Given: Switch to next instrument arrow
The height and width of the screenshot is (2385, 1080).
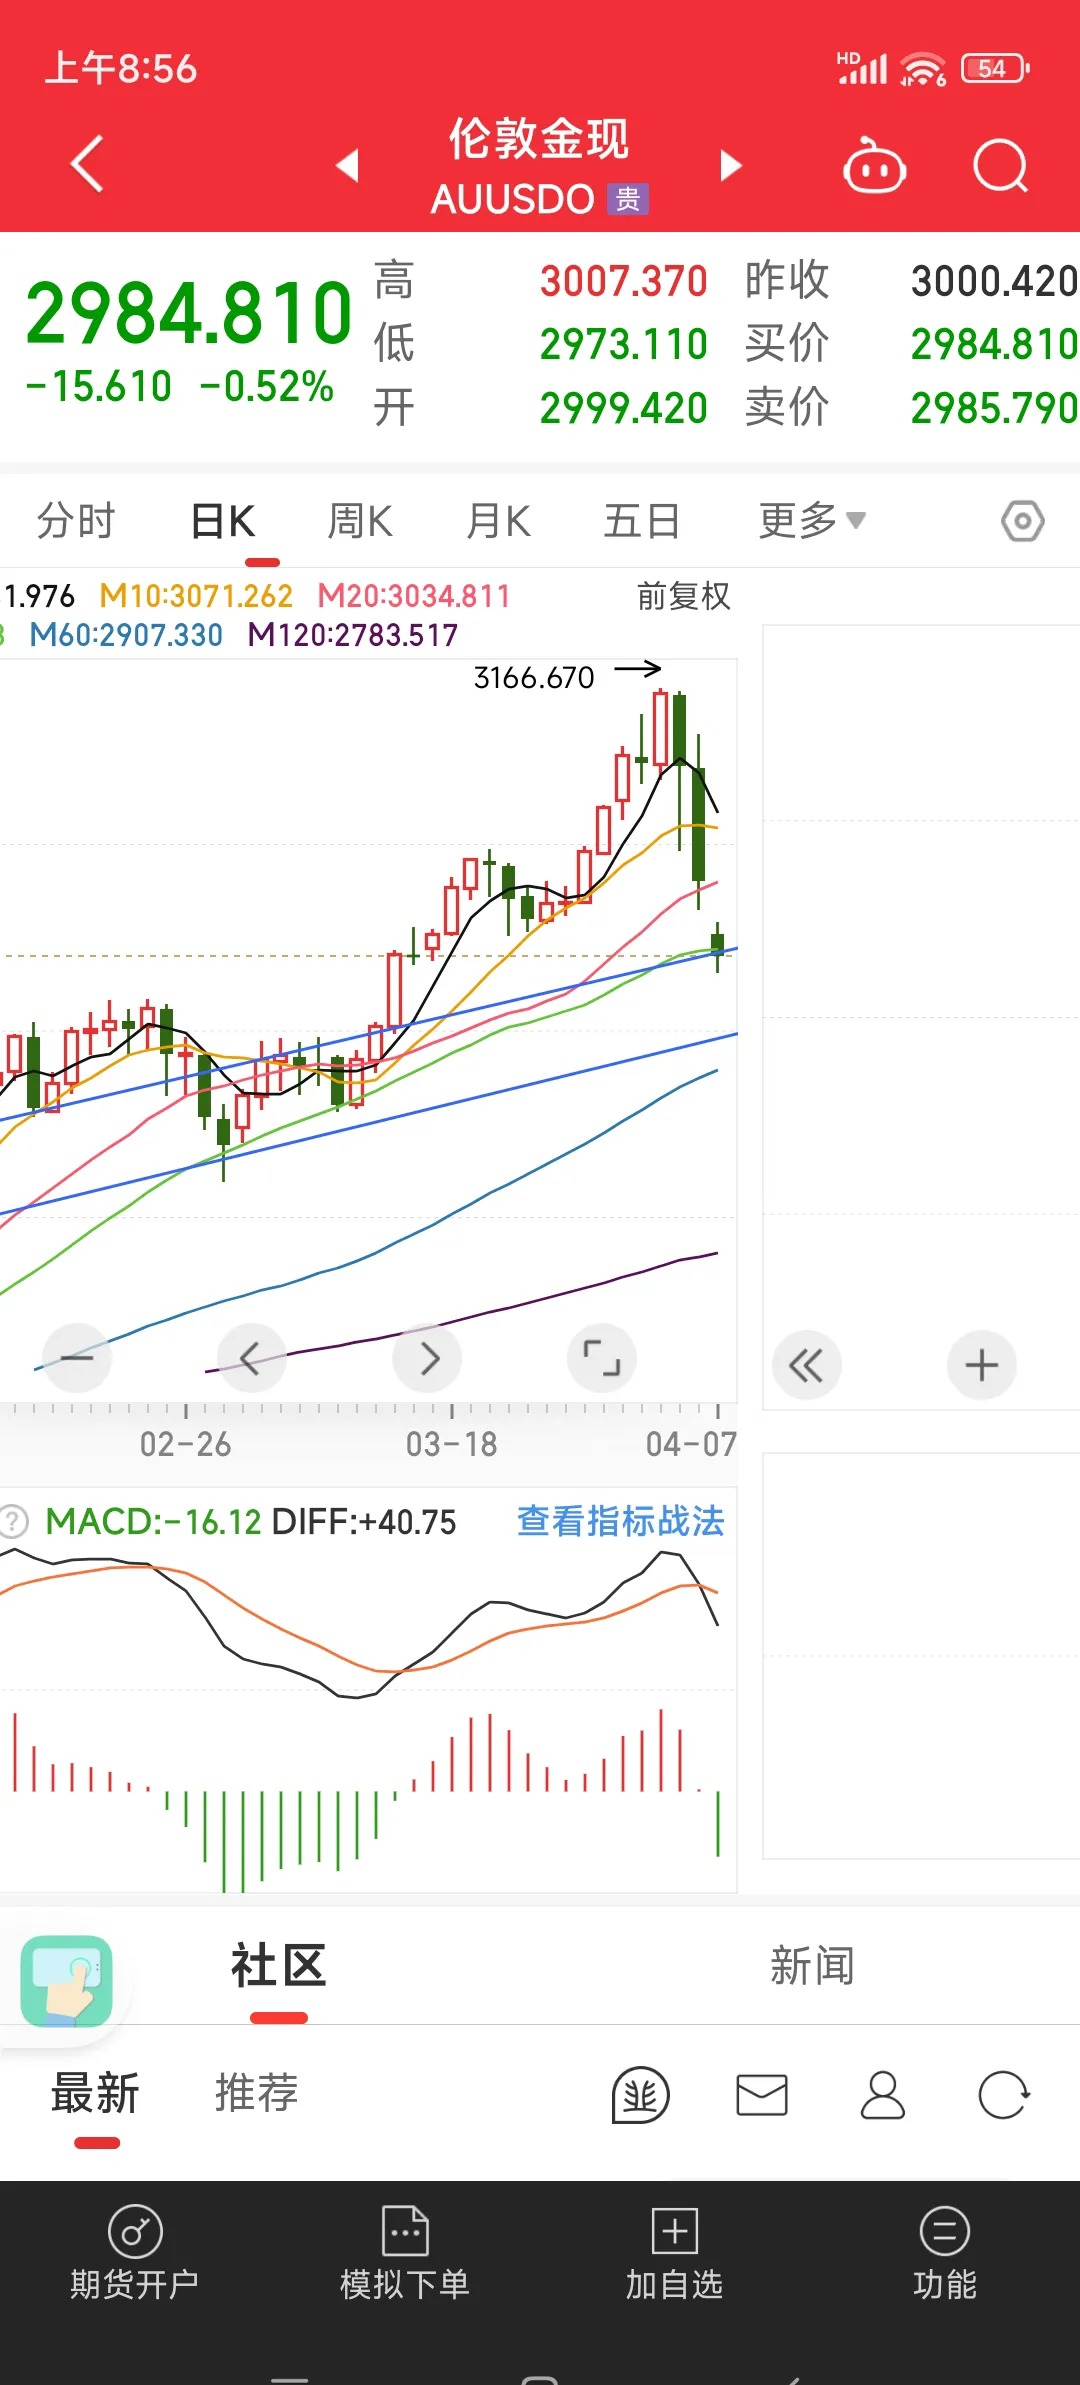Looking at the screenshot, I should [x=731, y=166].
